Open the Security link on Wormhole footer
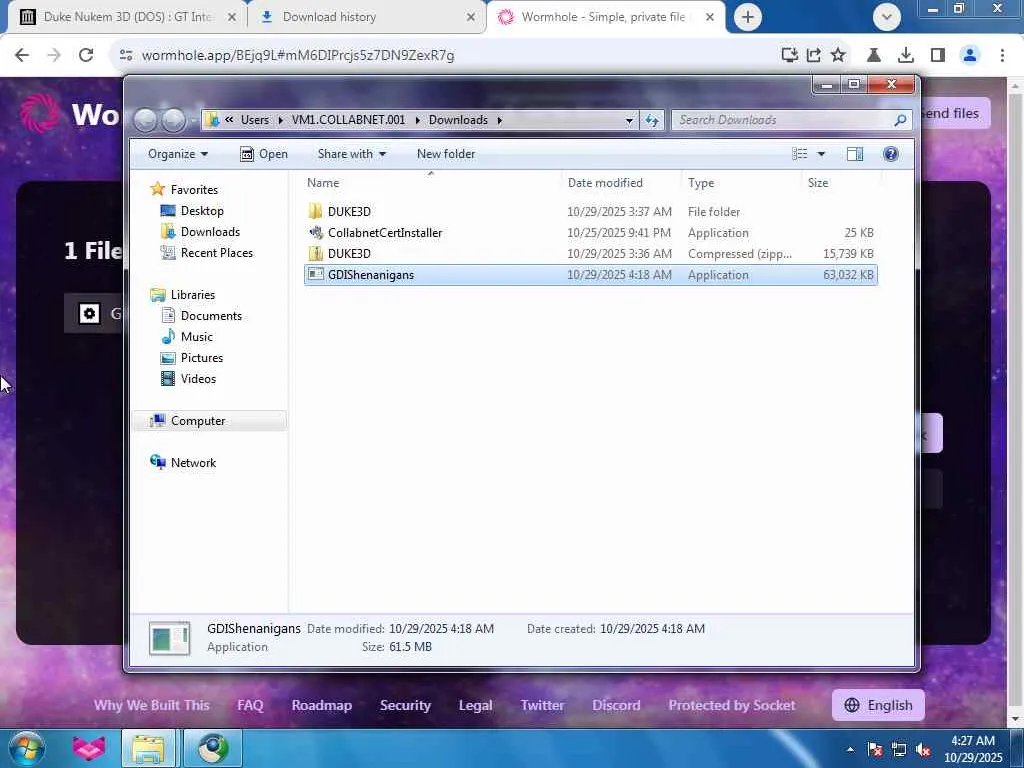The width and height of the screenshot is (1024, 768). (x=405, y=705)
